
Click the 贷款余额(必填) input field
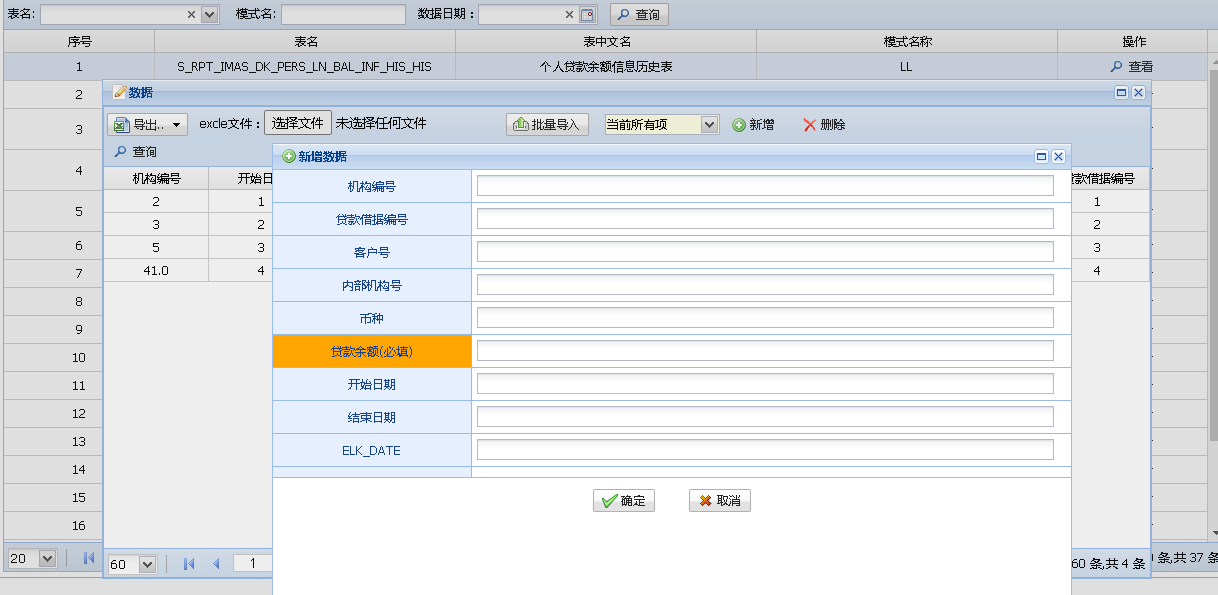click(765, 351)
